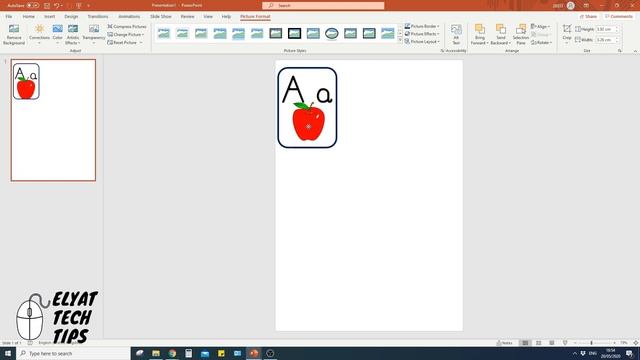Apply the first picture style thumbnail
This screenshot has width=640, height=360.
point(164,33)
